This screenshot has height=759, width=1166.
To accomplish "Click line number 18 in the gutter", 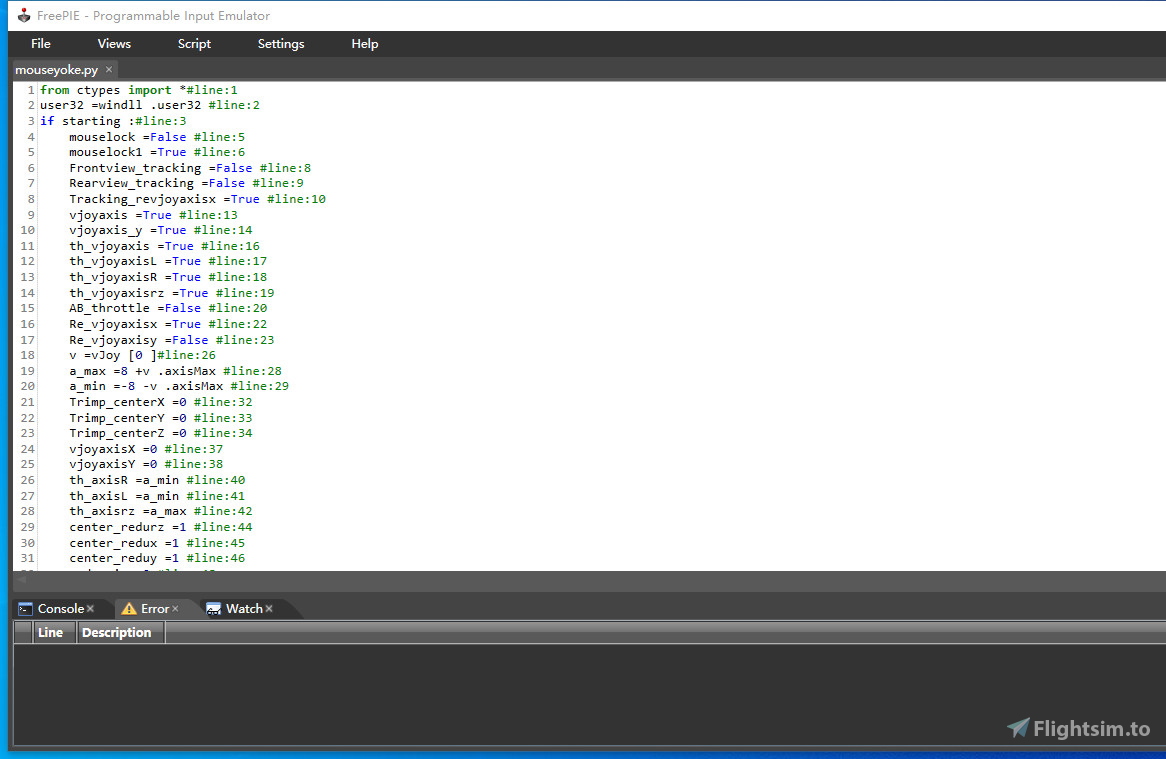I will pos(27,354).
